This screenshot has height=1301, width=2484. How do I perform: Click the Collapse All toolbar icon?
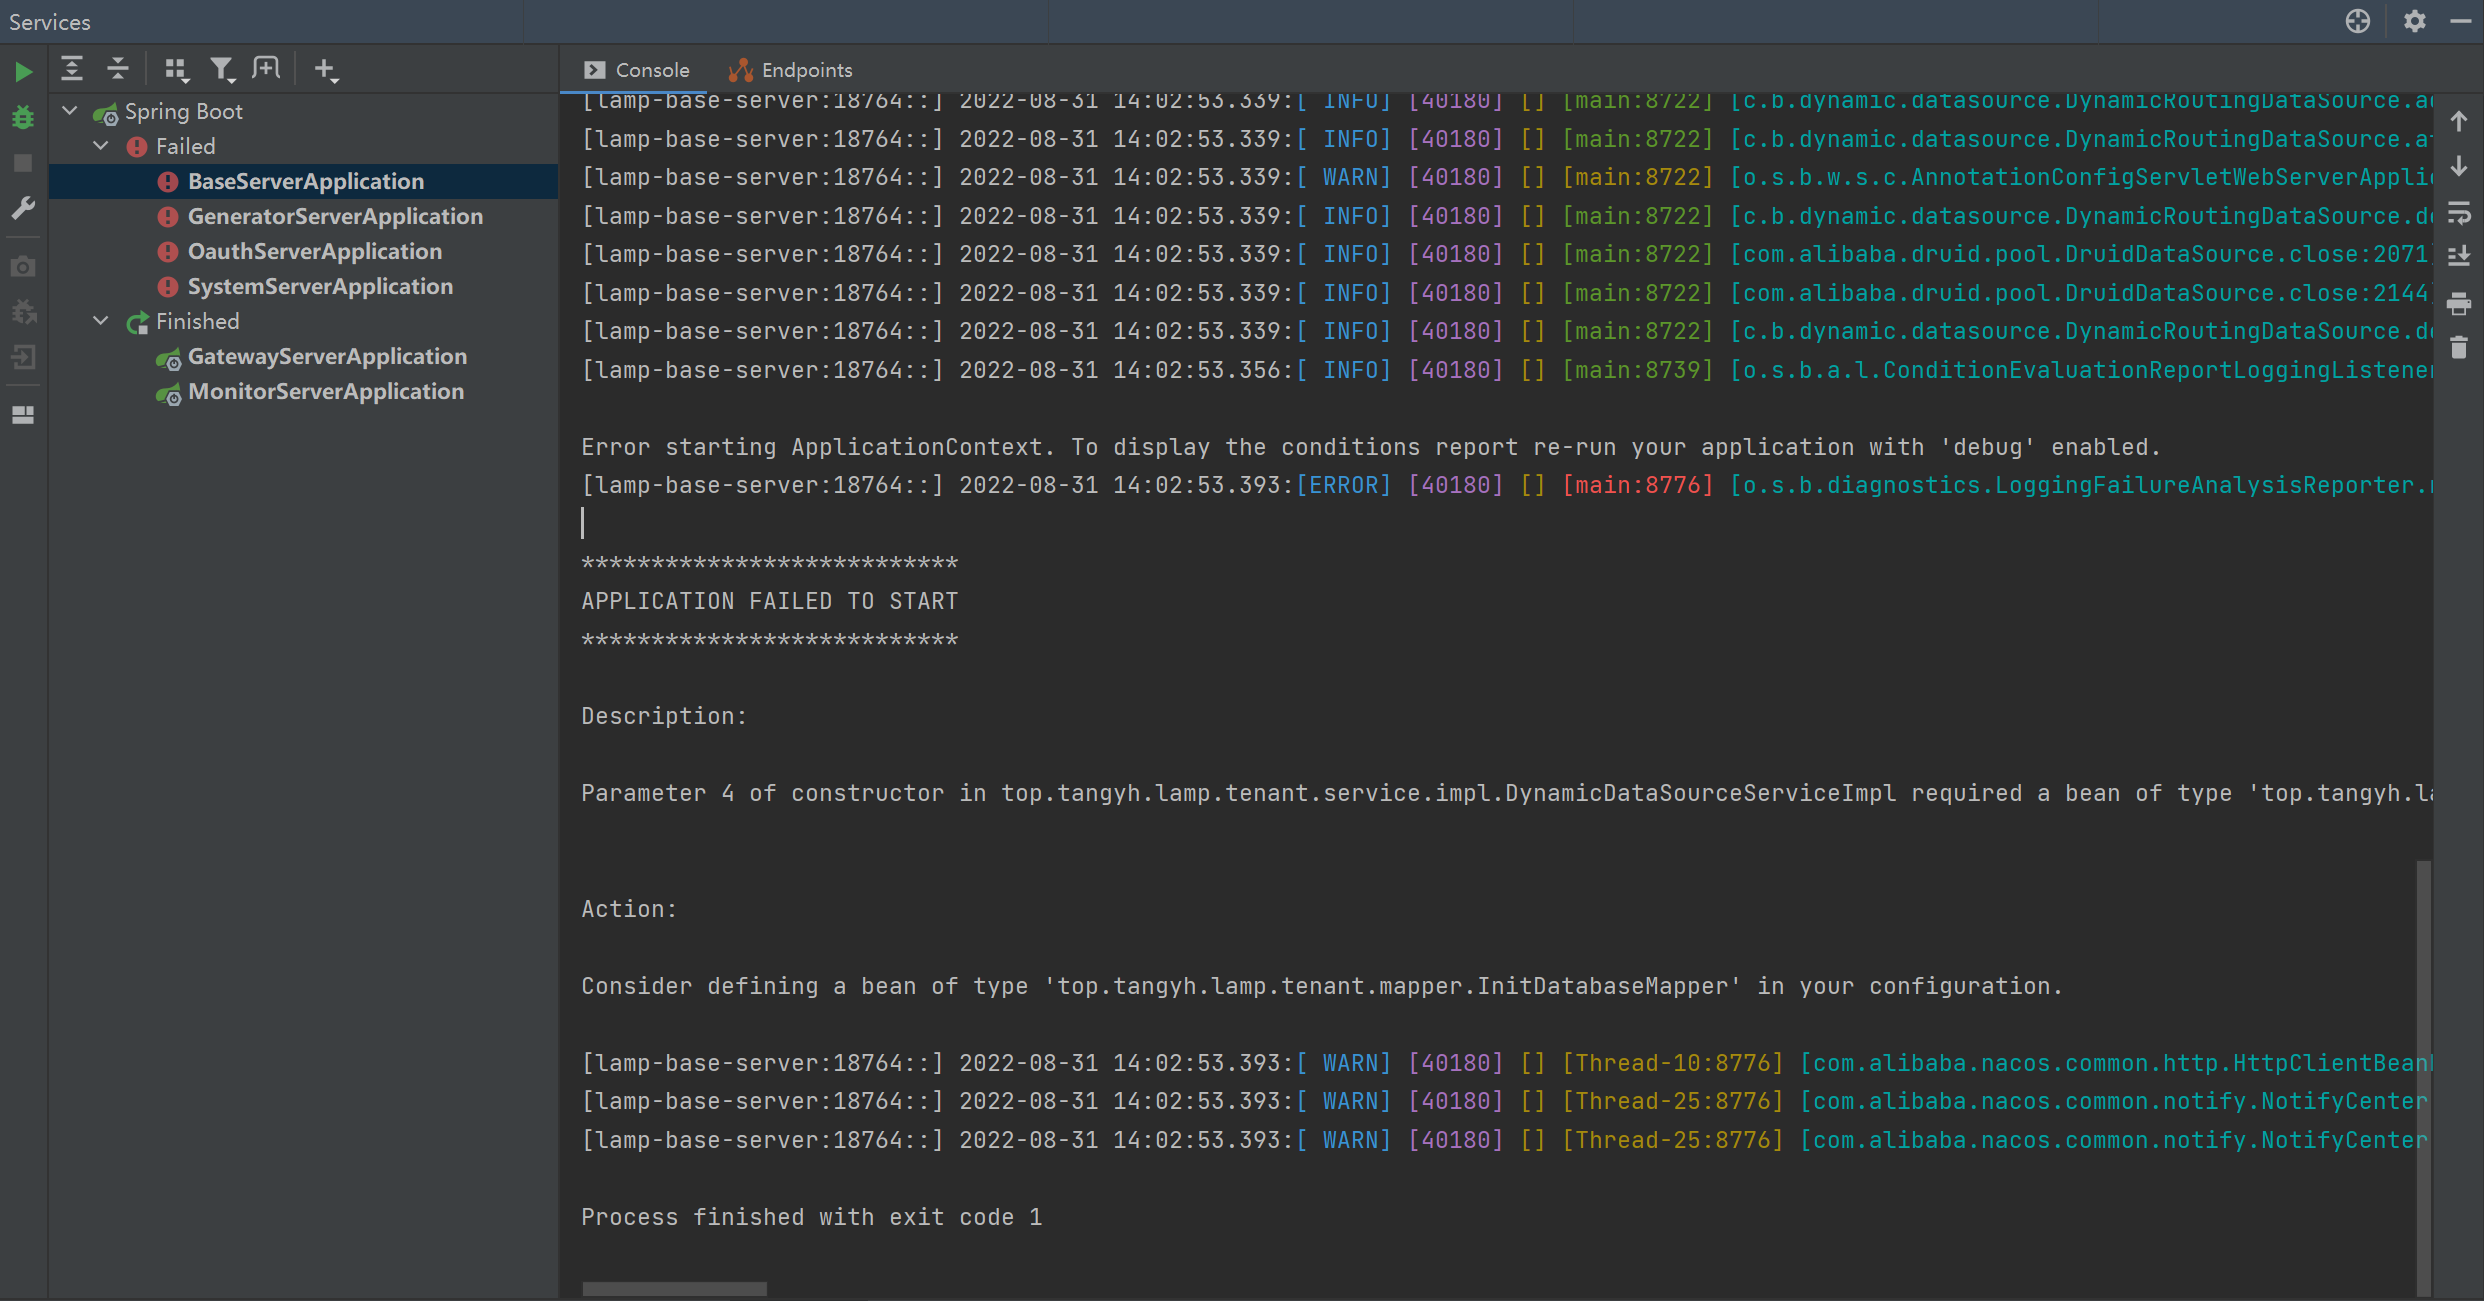[x=118, y=69]
